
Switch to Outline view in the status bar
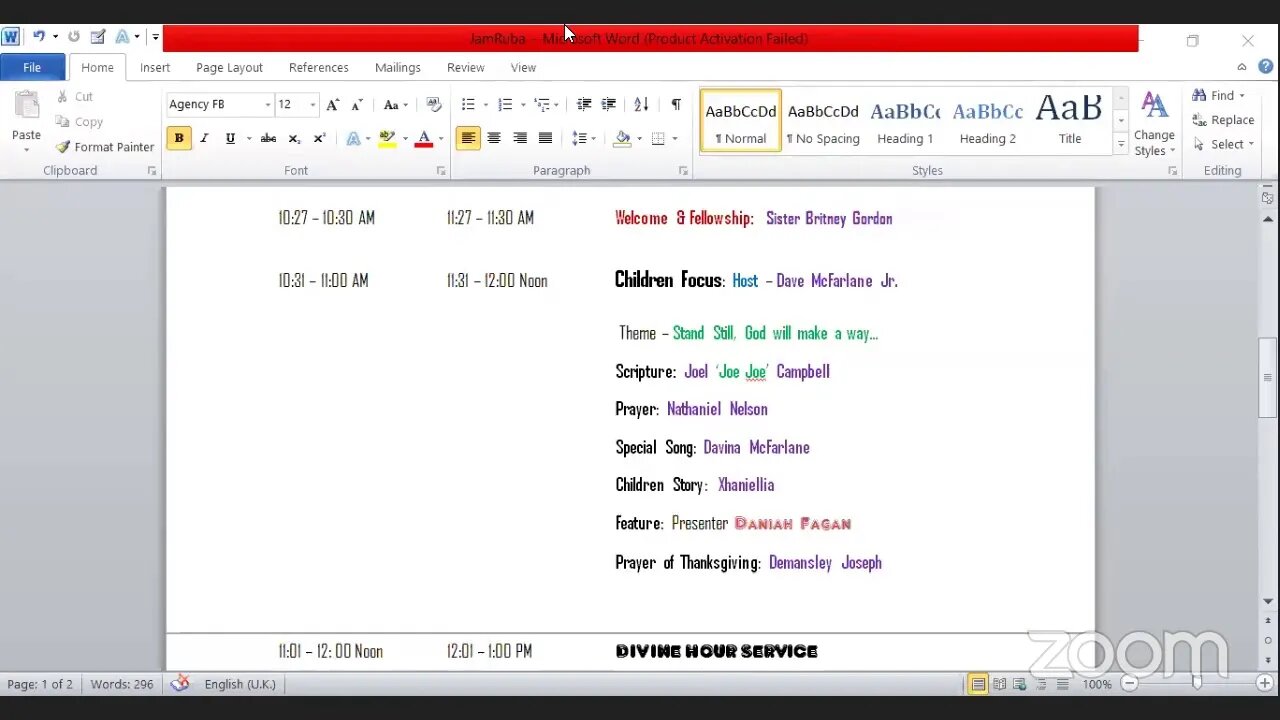(1041, 684)
